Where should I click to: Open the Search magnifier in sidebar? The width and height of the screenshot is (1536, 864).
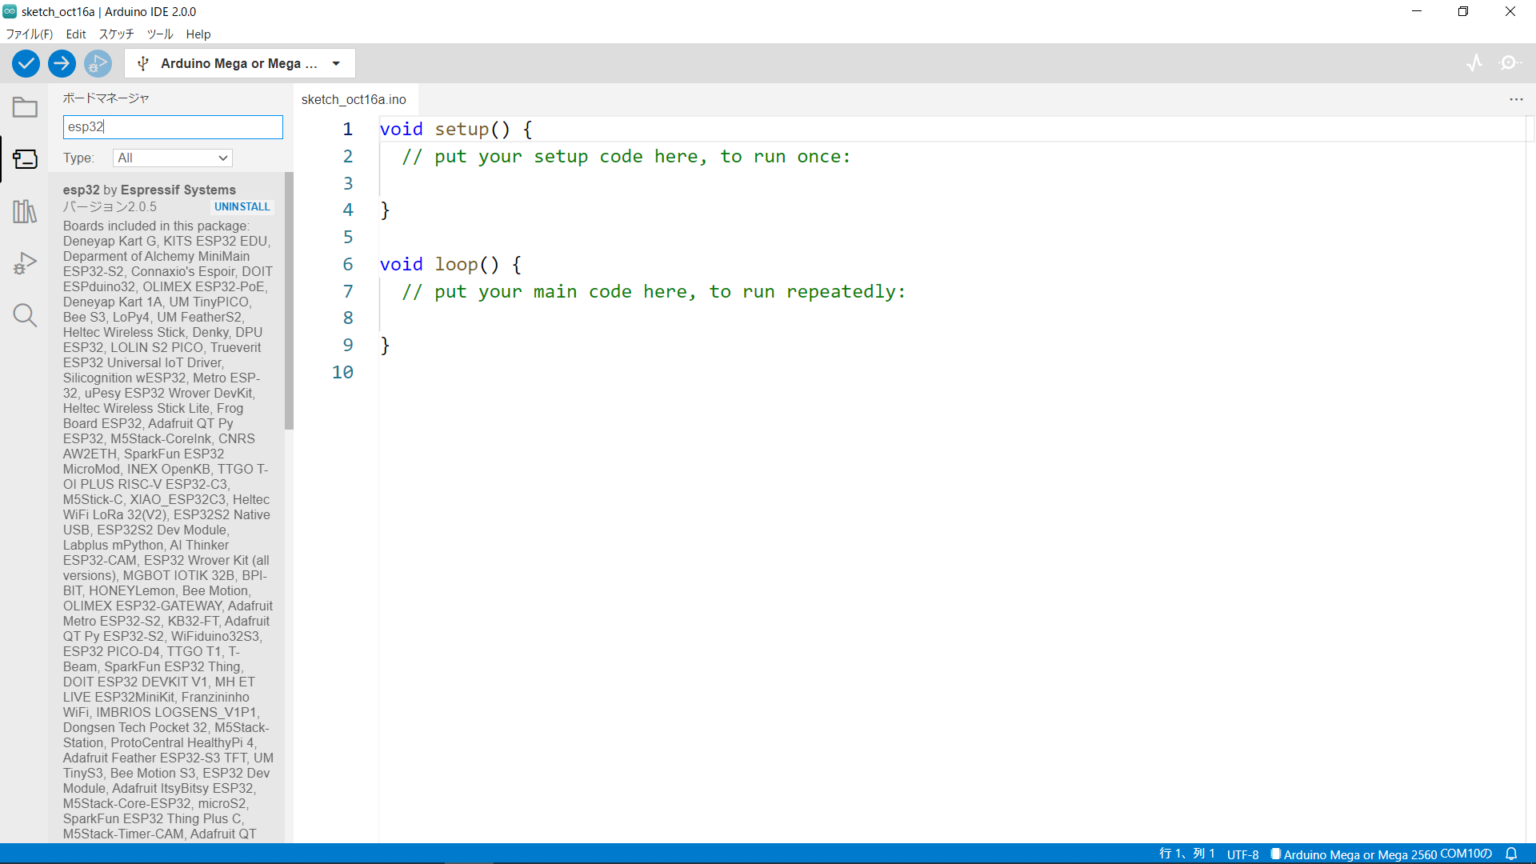(25, 316)
